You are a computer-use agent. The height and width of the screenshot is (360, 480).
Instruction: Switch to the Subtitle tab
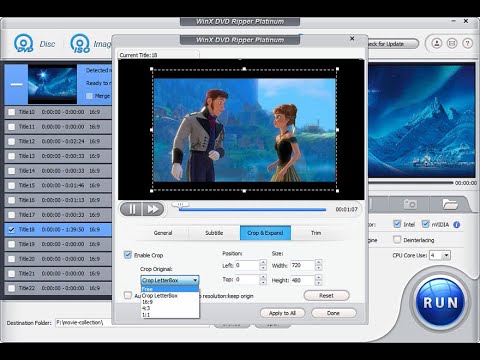click(x=214, y=233)
